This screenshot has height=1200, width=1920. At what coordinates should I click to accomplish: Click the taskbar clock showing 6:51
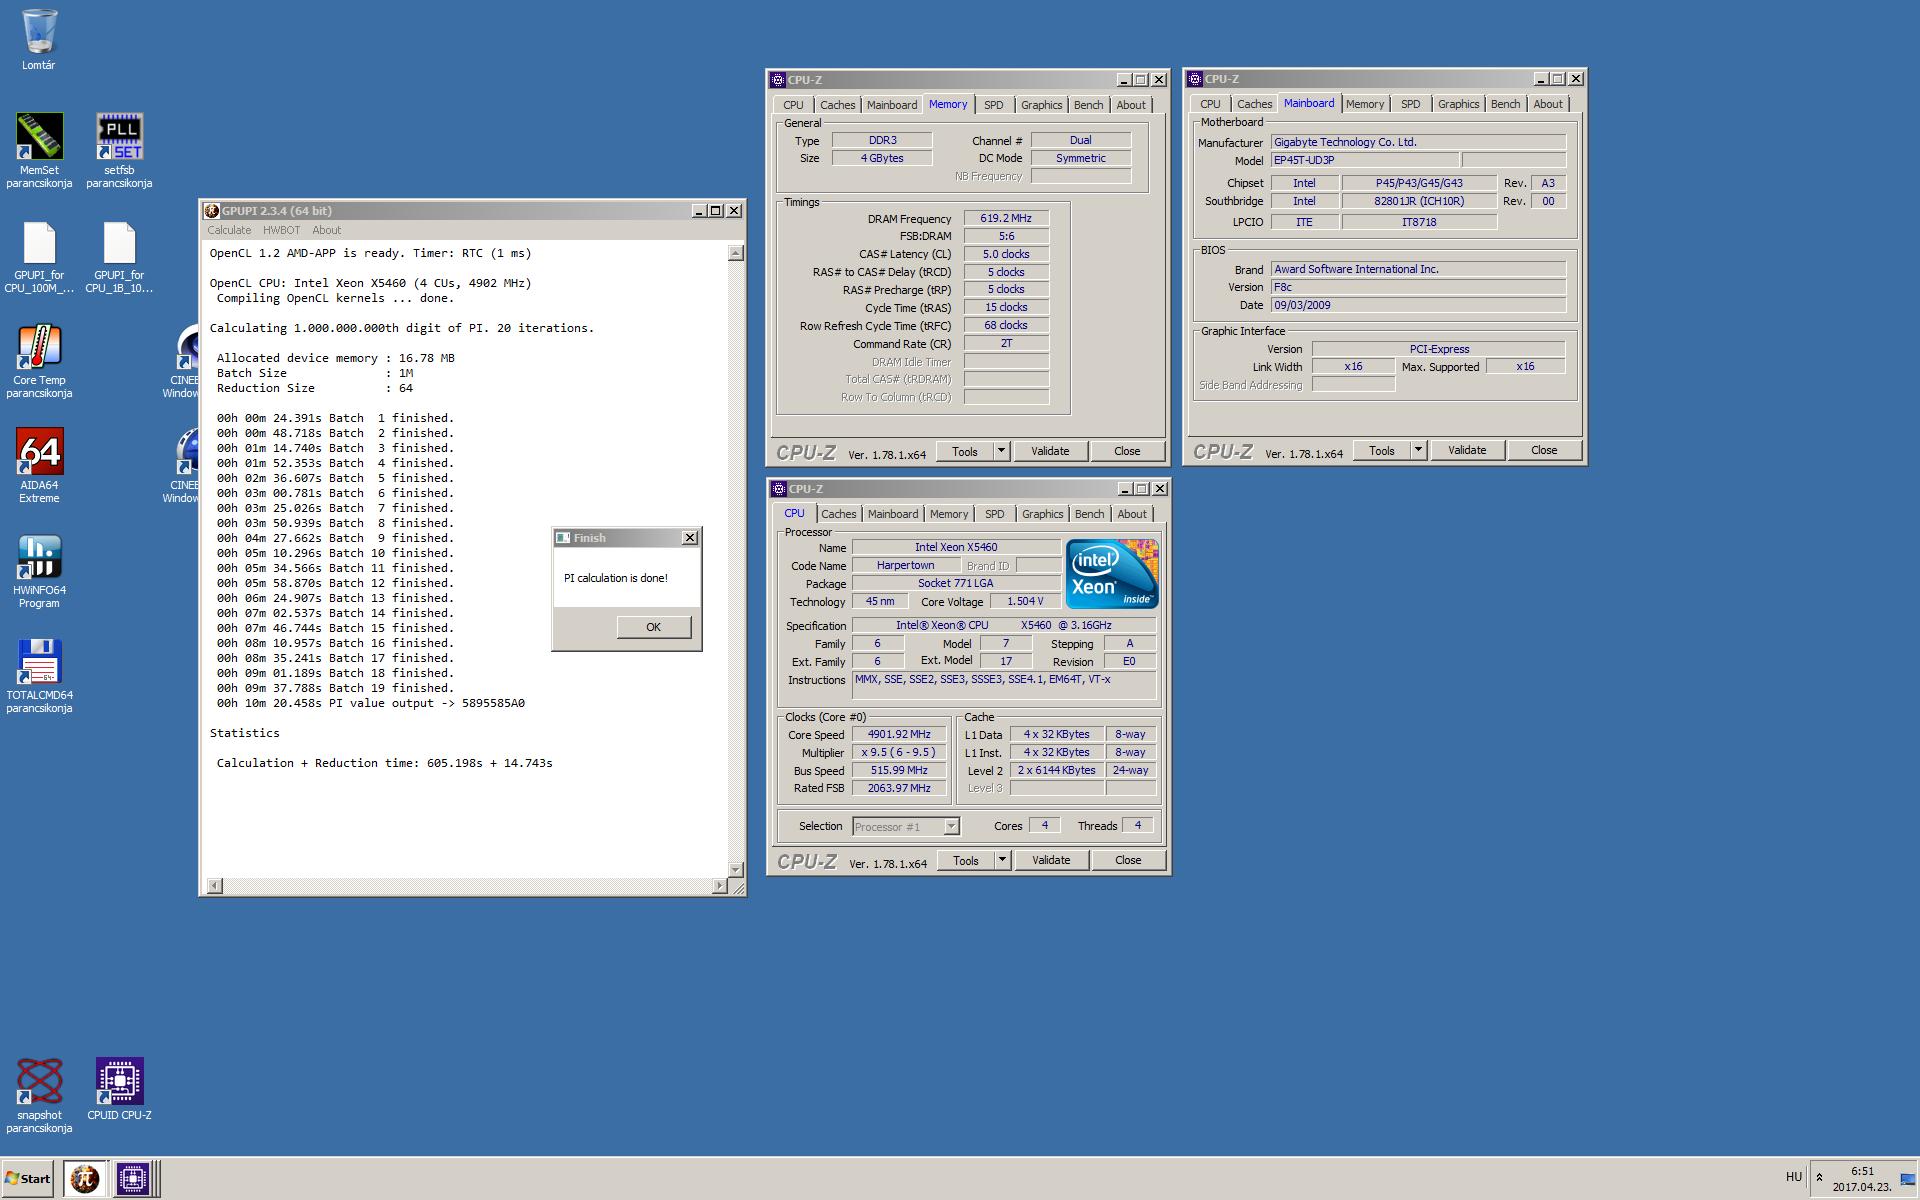1862,1179
